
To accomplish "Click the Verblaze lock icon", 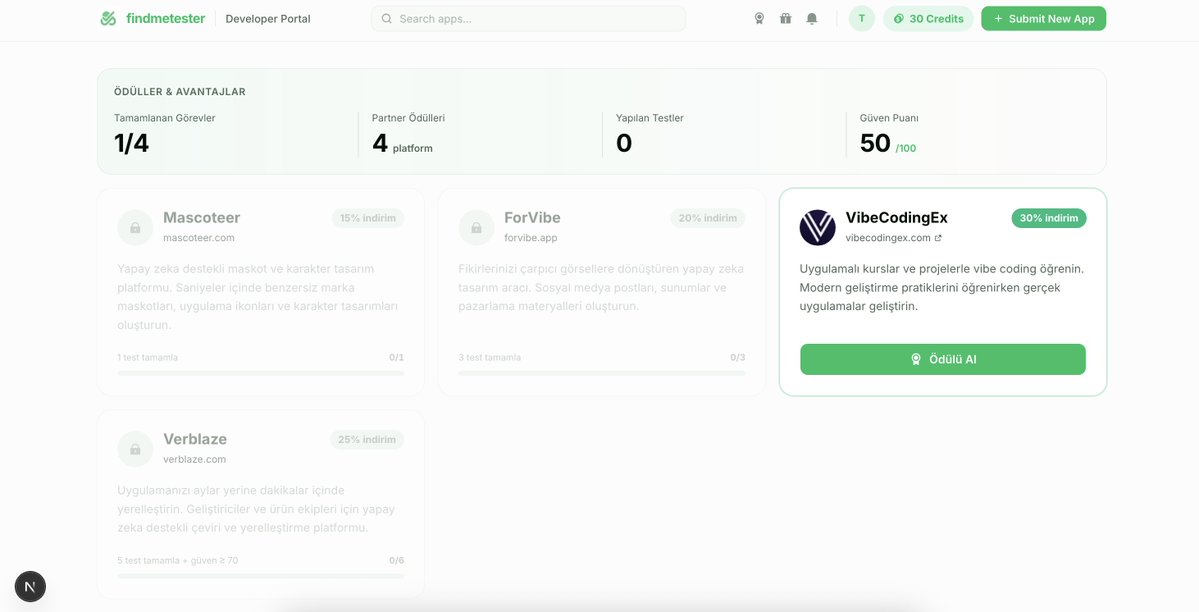I will pyautogui.click(x=135, y=449).
